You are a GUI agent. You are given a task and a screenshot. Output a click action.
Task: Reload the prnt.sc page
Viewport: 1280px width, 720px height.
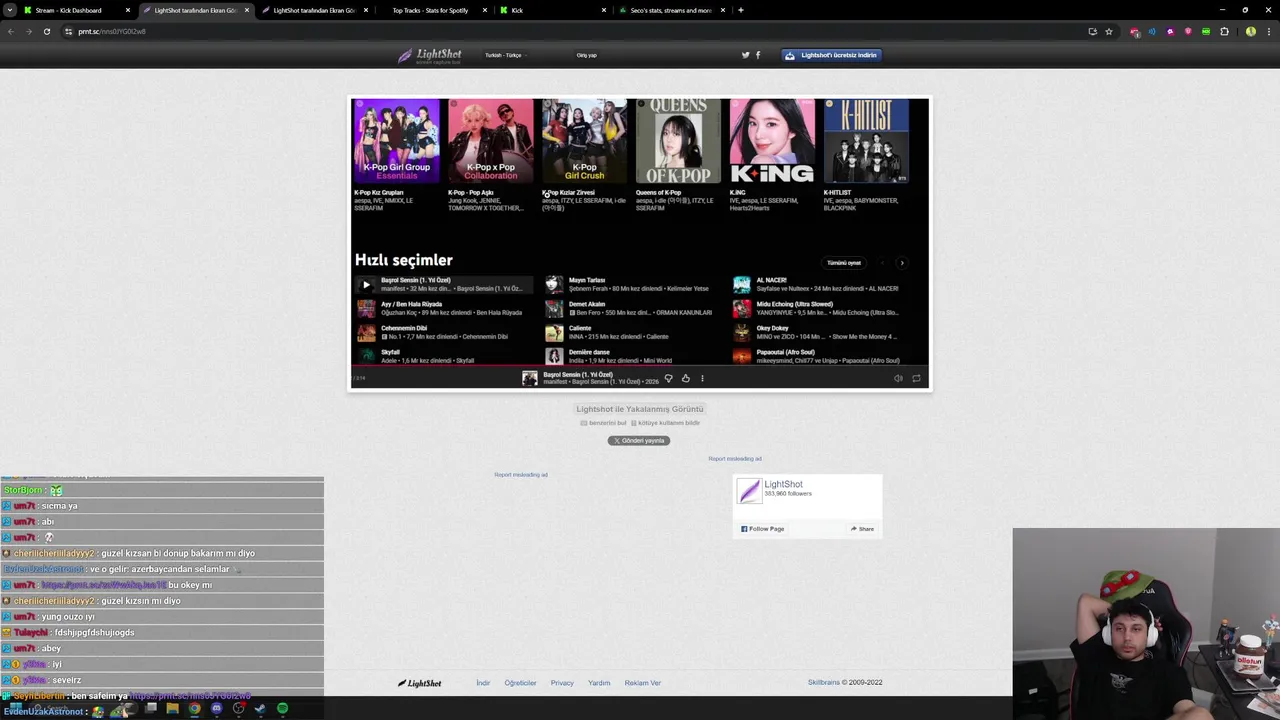46,31
